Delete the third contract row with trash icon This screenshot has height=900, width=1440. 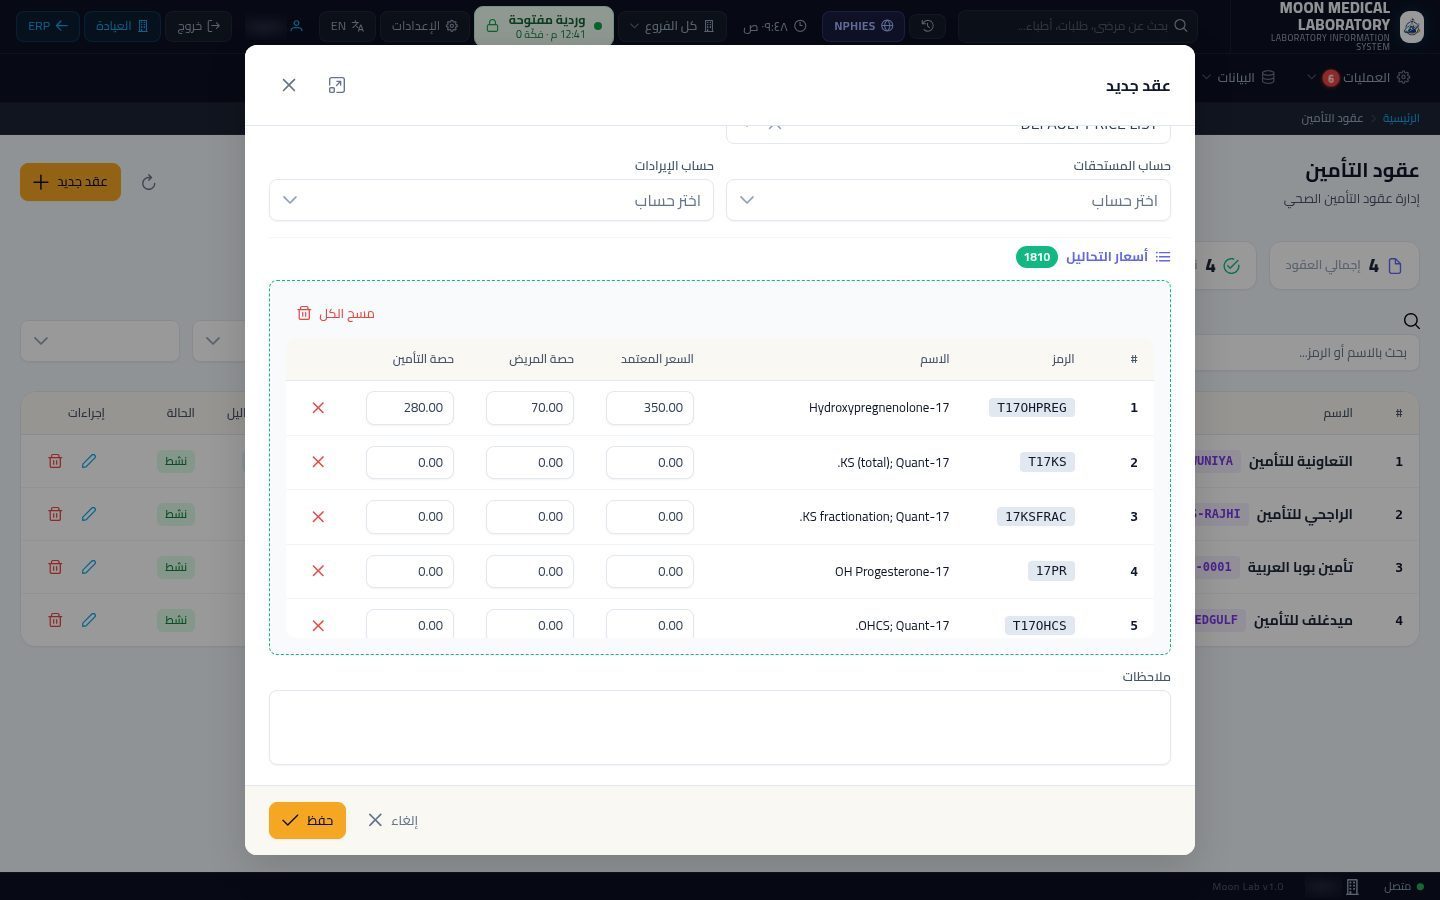click(x=55, y=567)
